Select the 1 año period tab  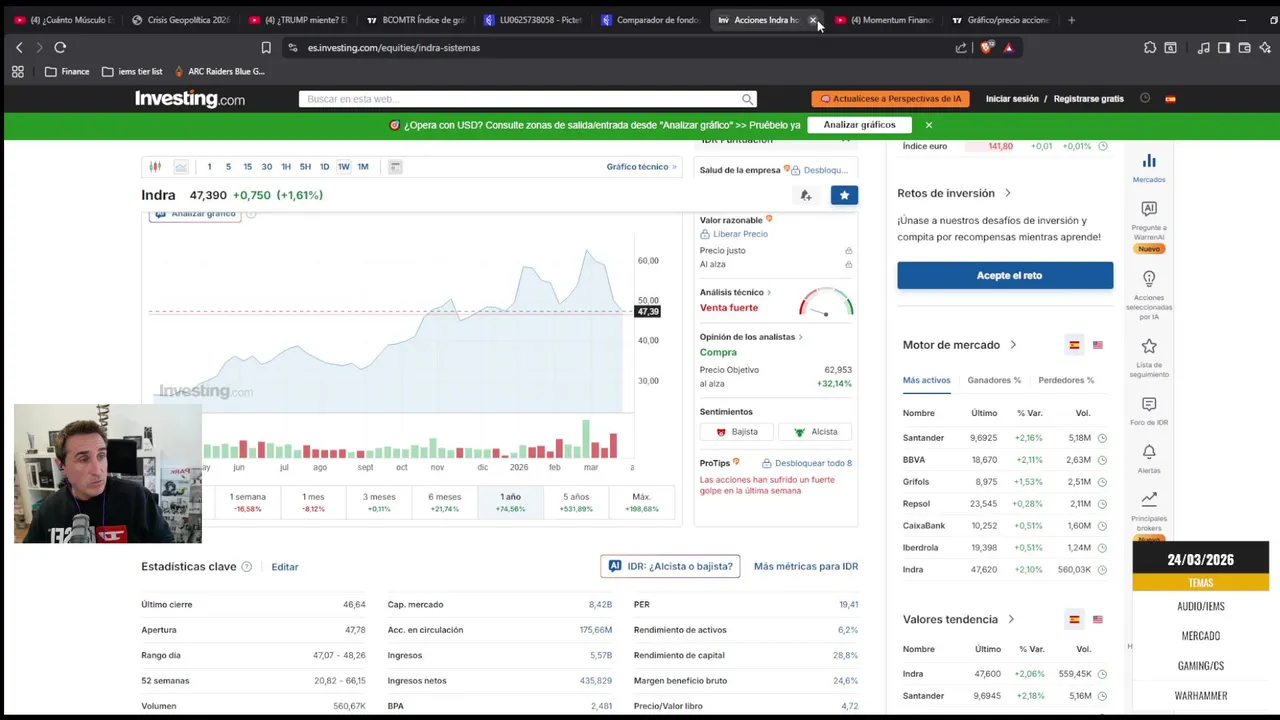(x=510, y=502)
